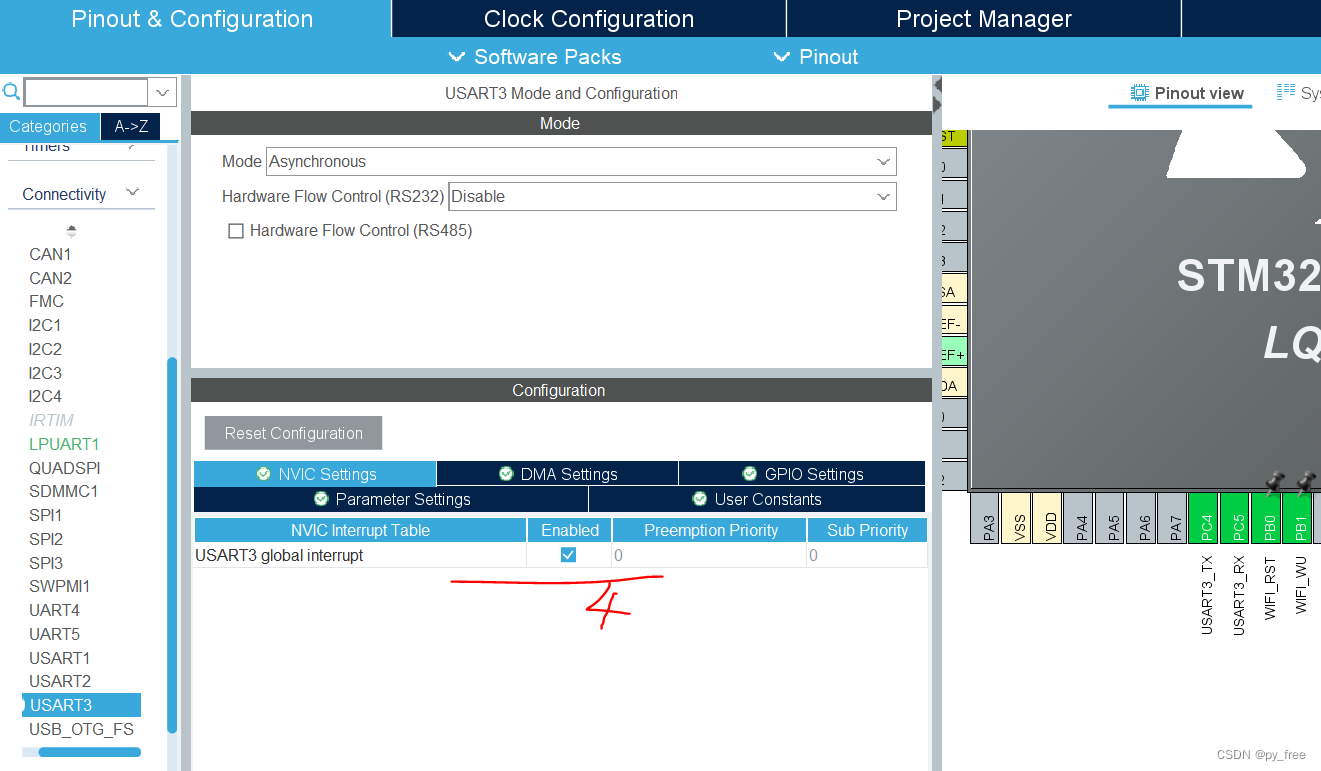Click the pushpin icon above PB1
This screenshot has width=1321, height=771.
click(1304, 483)
